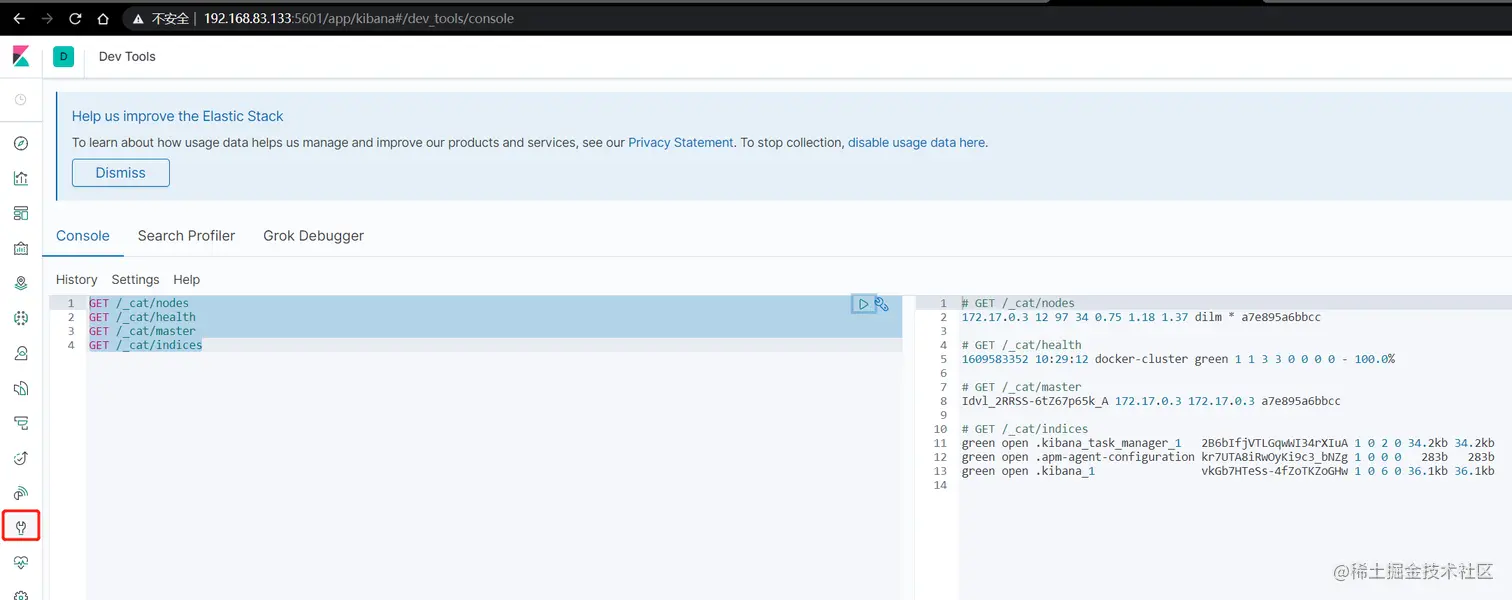This screenshot has height=600, width=1512.
Task: Click line number 14 in output gutter
Action: (939, 485)
